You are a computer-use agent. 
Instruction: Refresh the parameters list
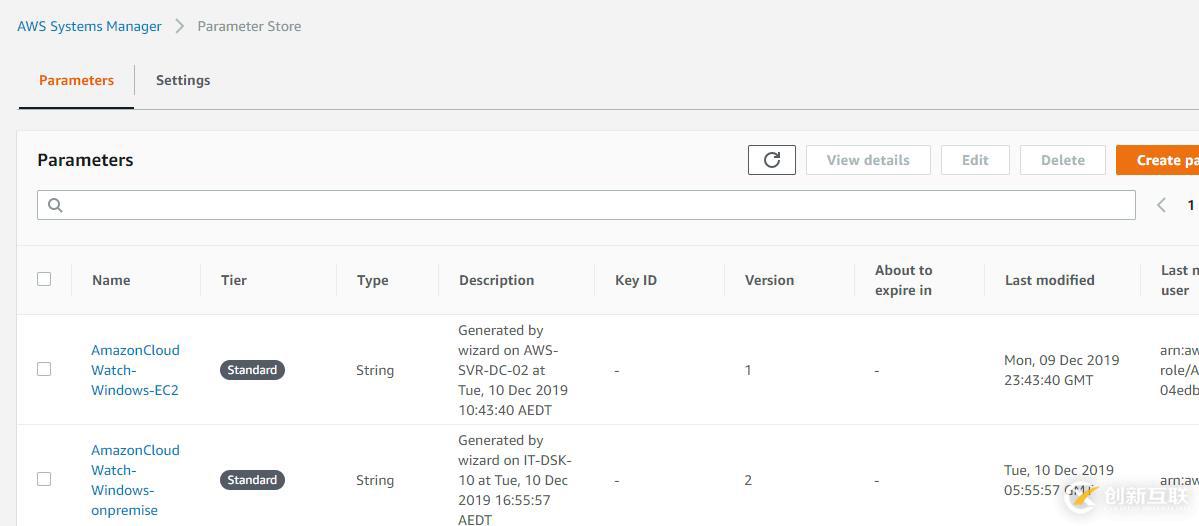[772, 160]
